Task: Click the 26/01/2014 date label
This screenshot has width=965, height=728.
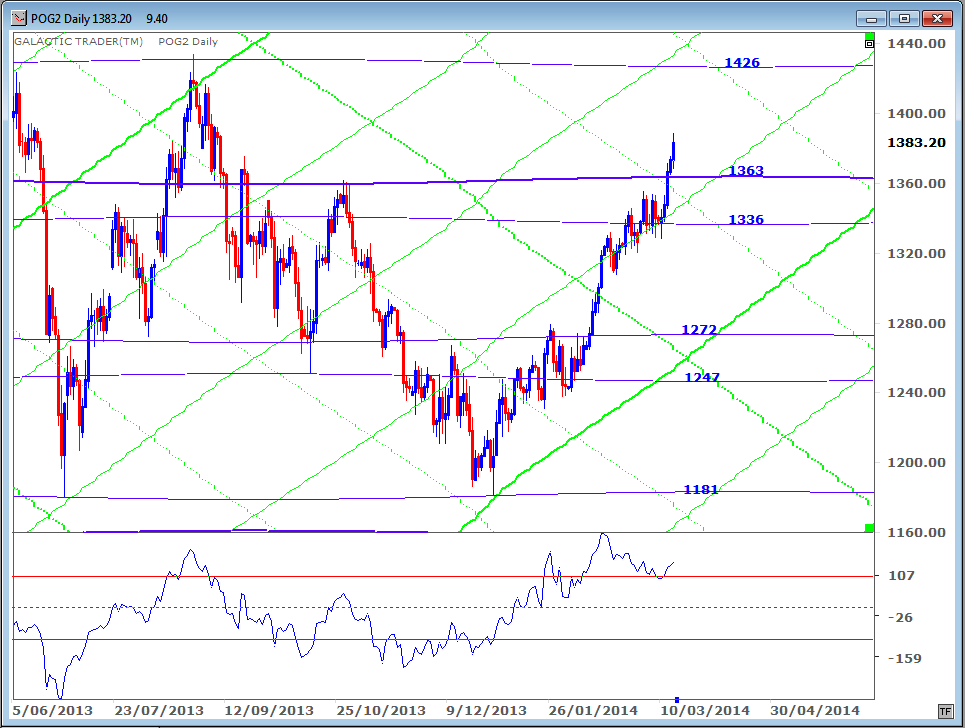Action: tap(593, 711)
